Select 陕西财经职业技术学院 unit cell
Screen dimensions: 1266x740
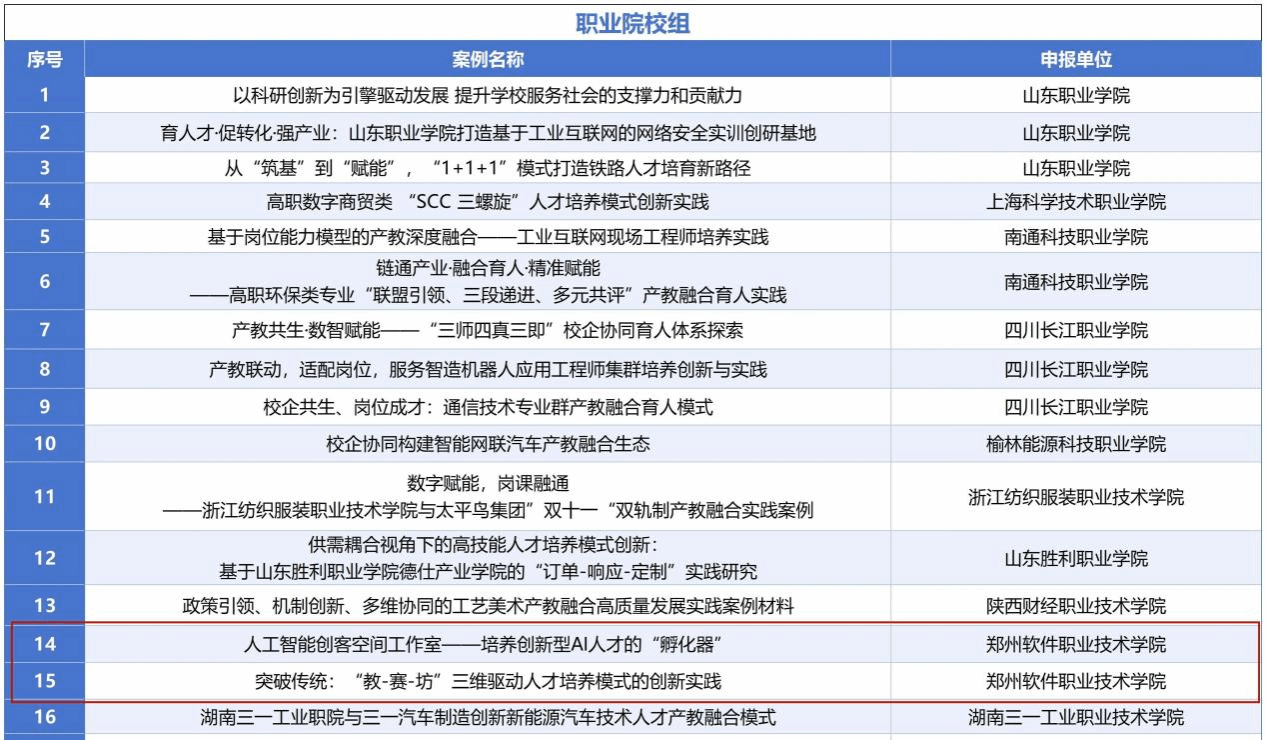coord(1075,606)
